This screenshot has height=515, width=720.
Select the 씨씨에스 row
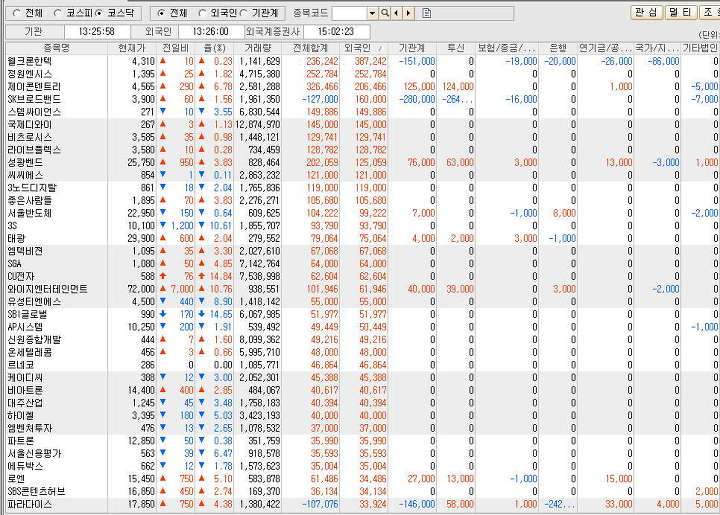363,175
